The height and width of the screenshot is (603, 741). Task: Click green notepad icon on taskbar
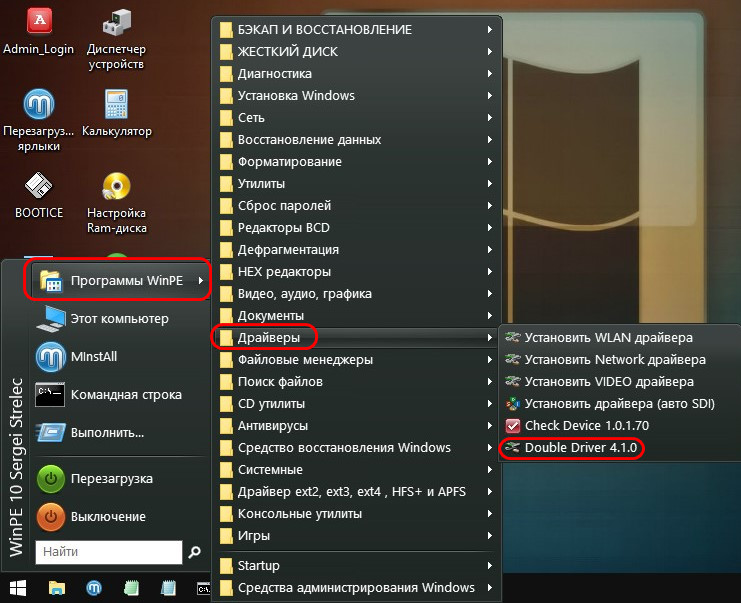coord(131,588)
